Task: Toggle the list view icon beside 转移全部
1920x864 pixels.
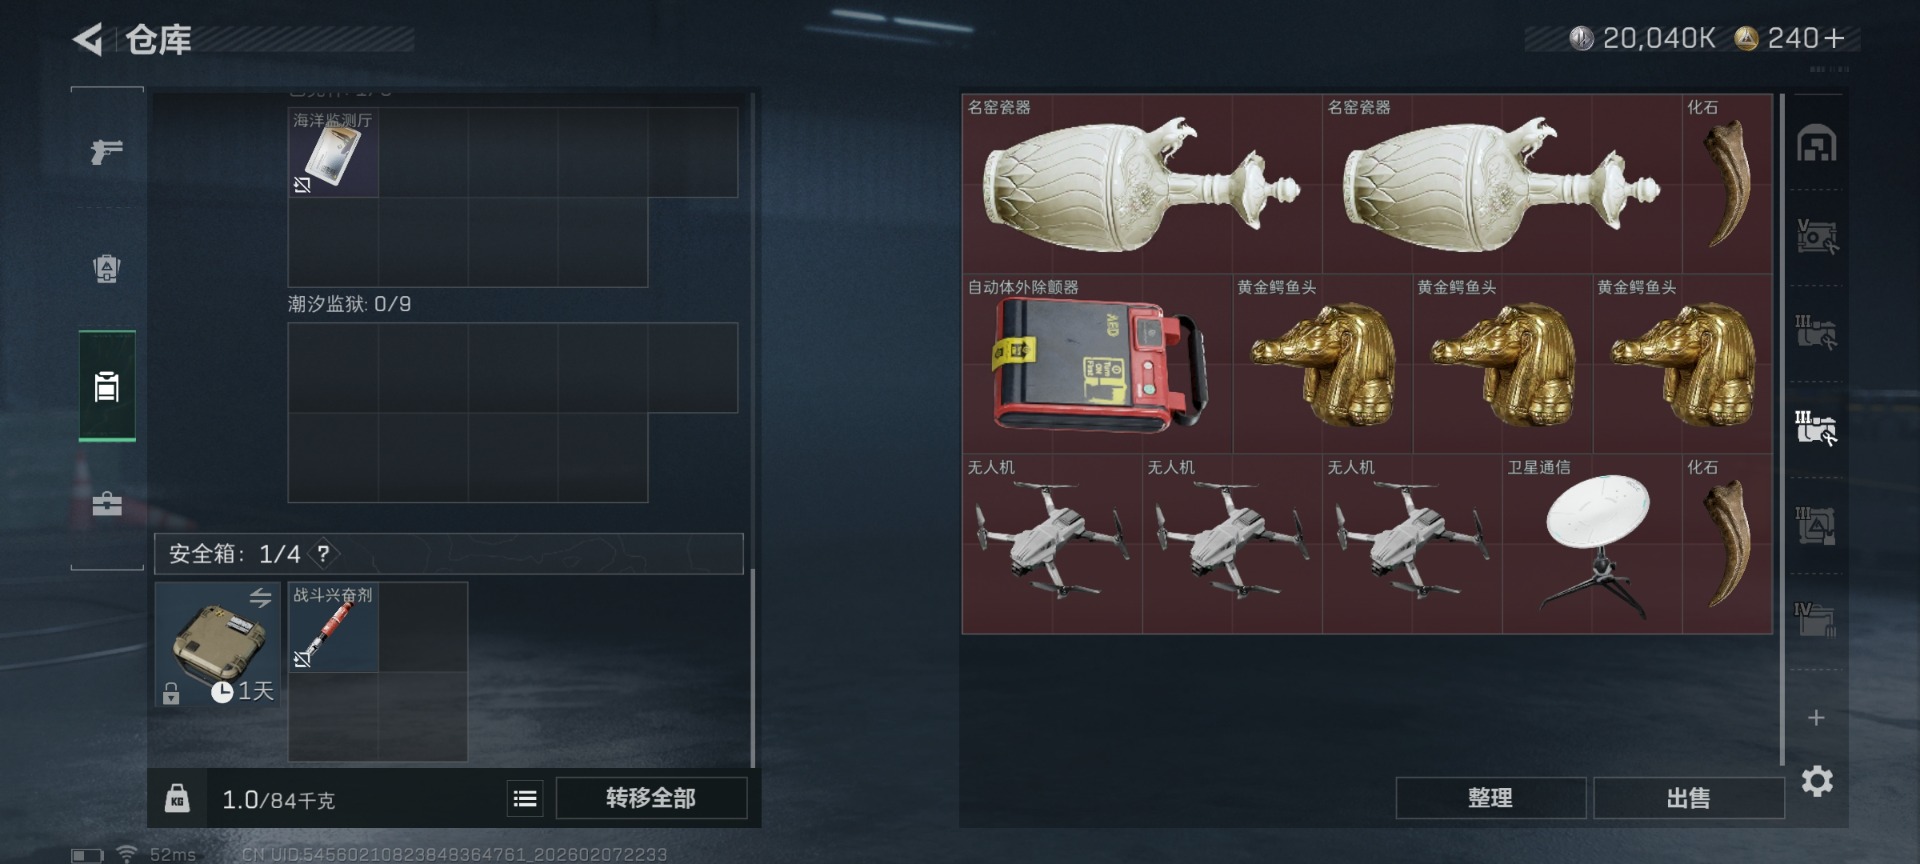Action: (x=525, y=798)
